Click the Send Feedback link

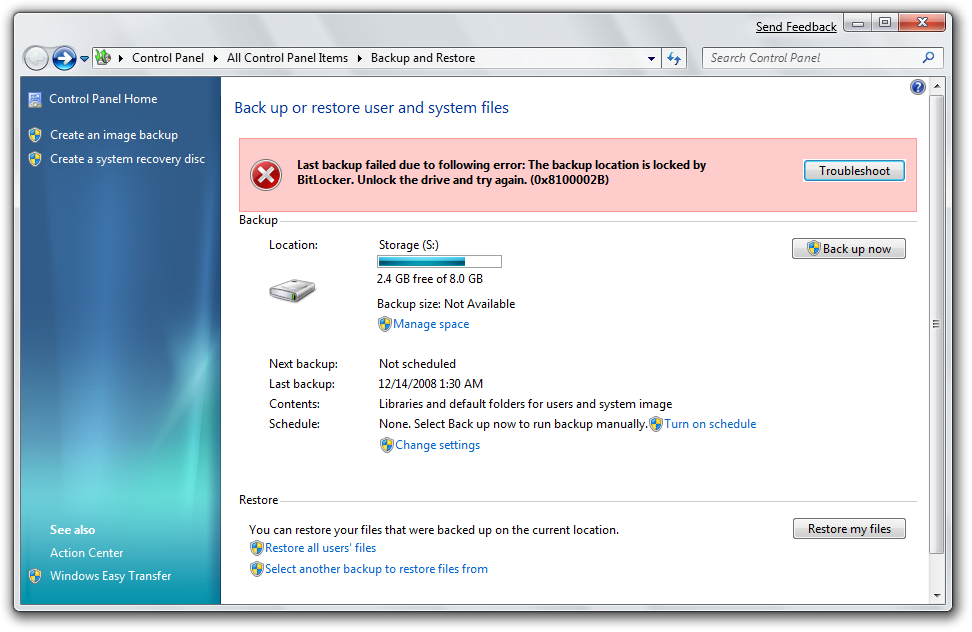pos(796,27)
